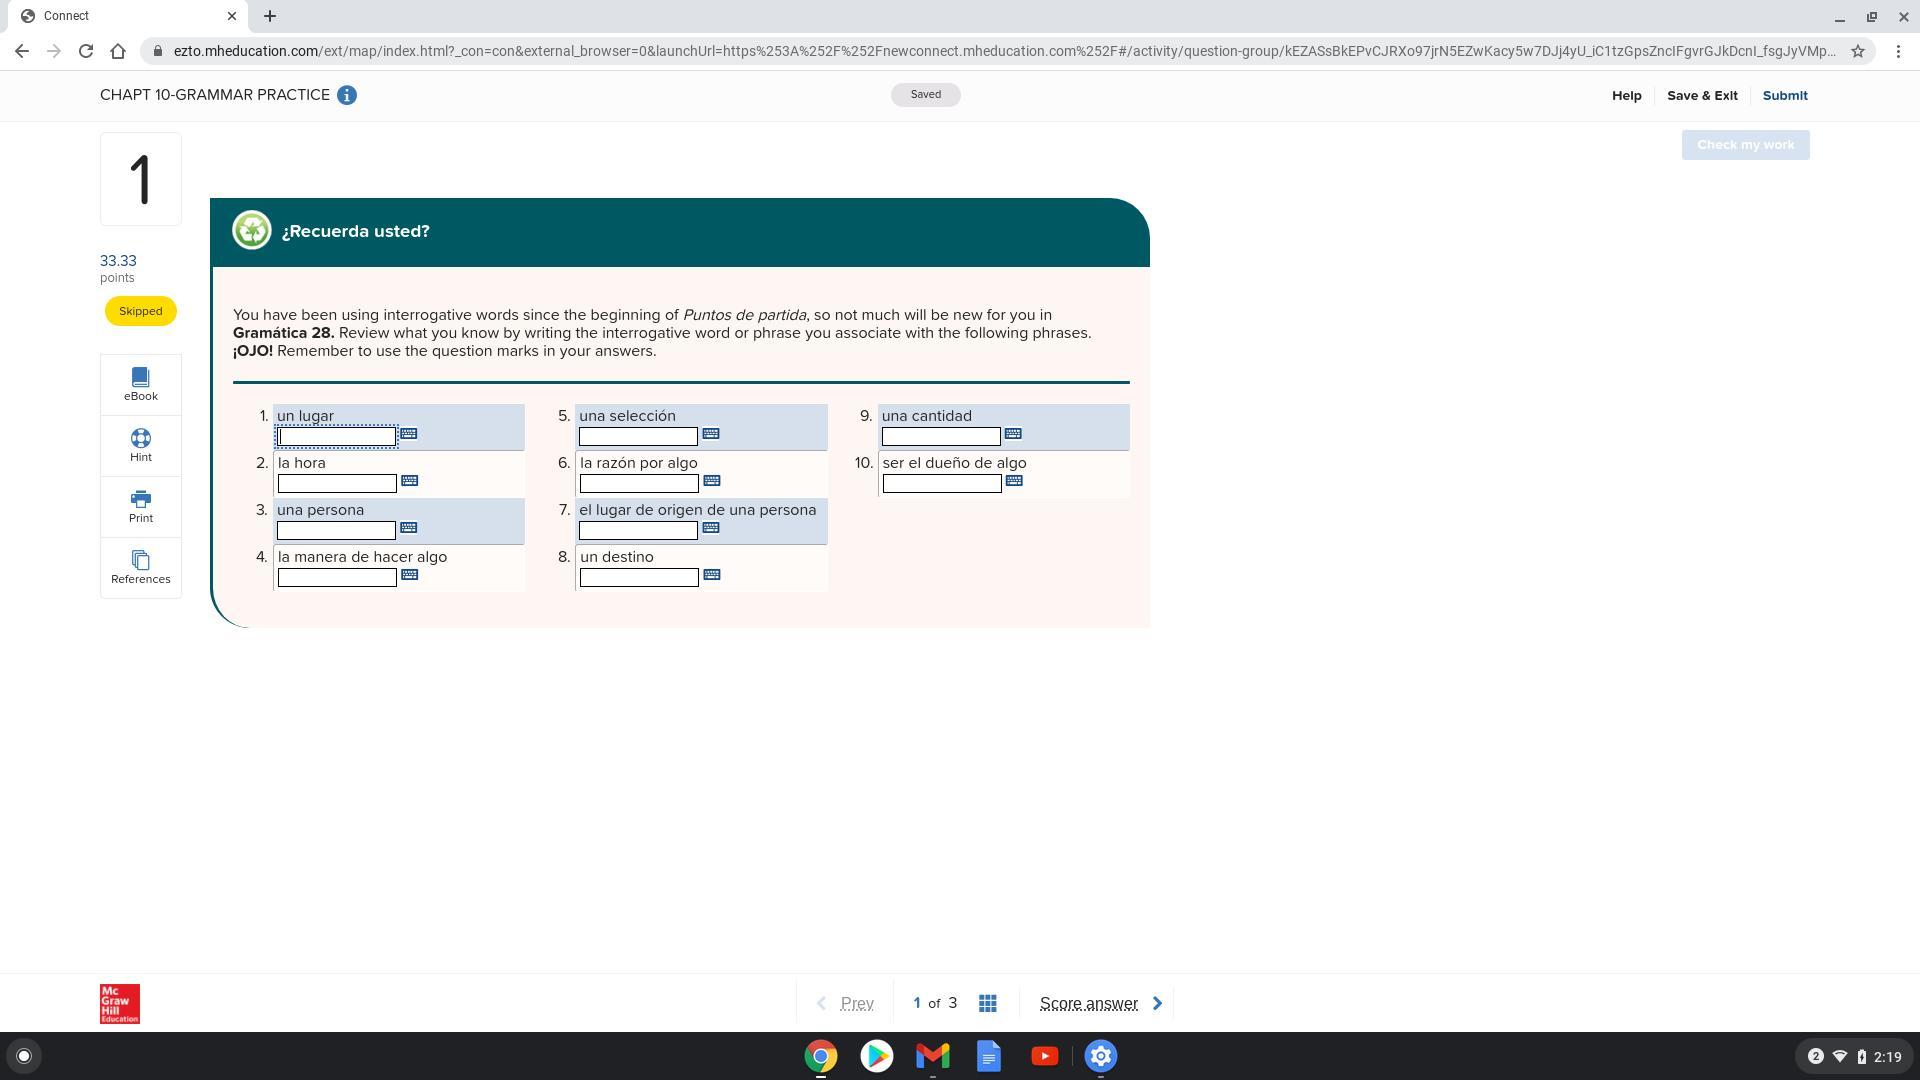This screenshot has height=1080, width=1920.
Task: Click input box under 'la razón por algo'
Action: click(x=638, y=484)
